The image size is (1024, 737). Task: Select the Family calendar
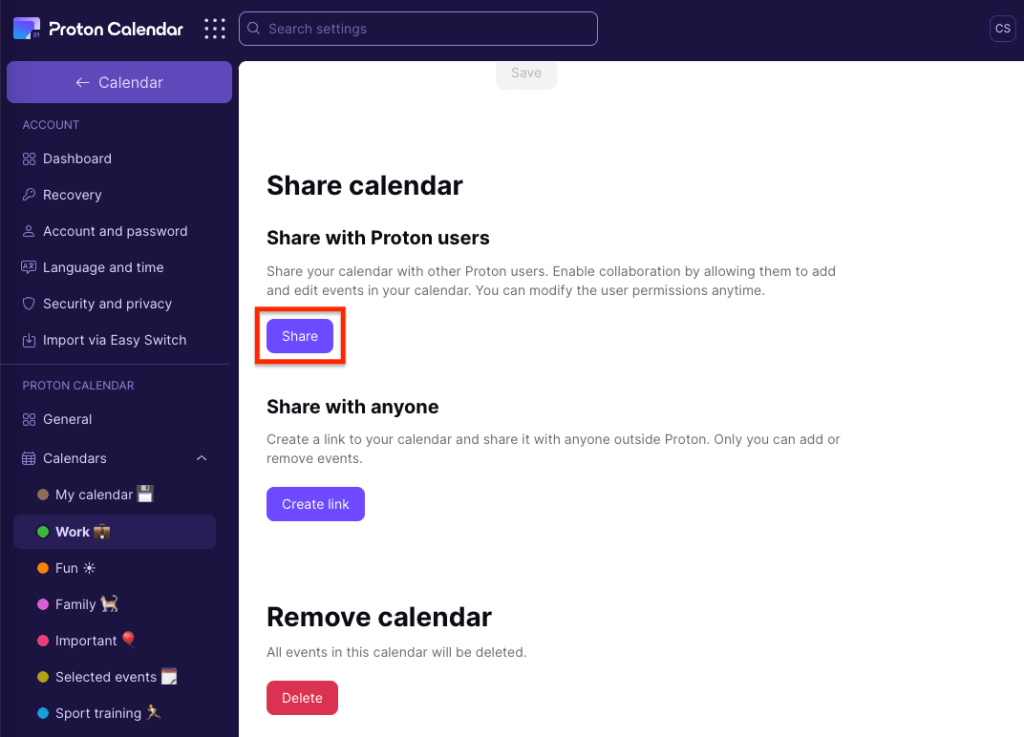(x=80, y=604)
